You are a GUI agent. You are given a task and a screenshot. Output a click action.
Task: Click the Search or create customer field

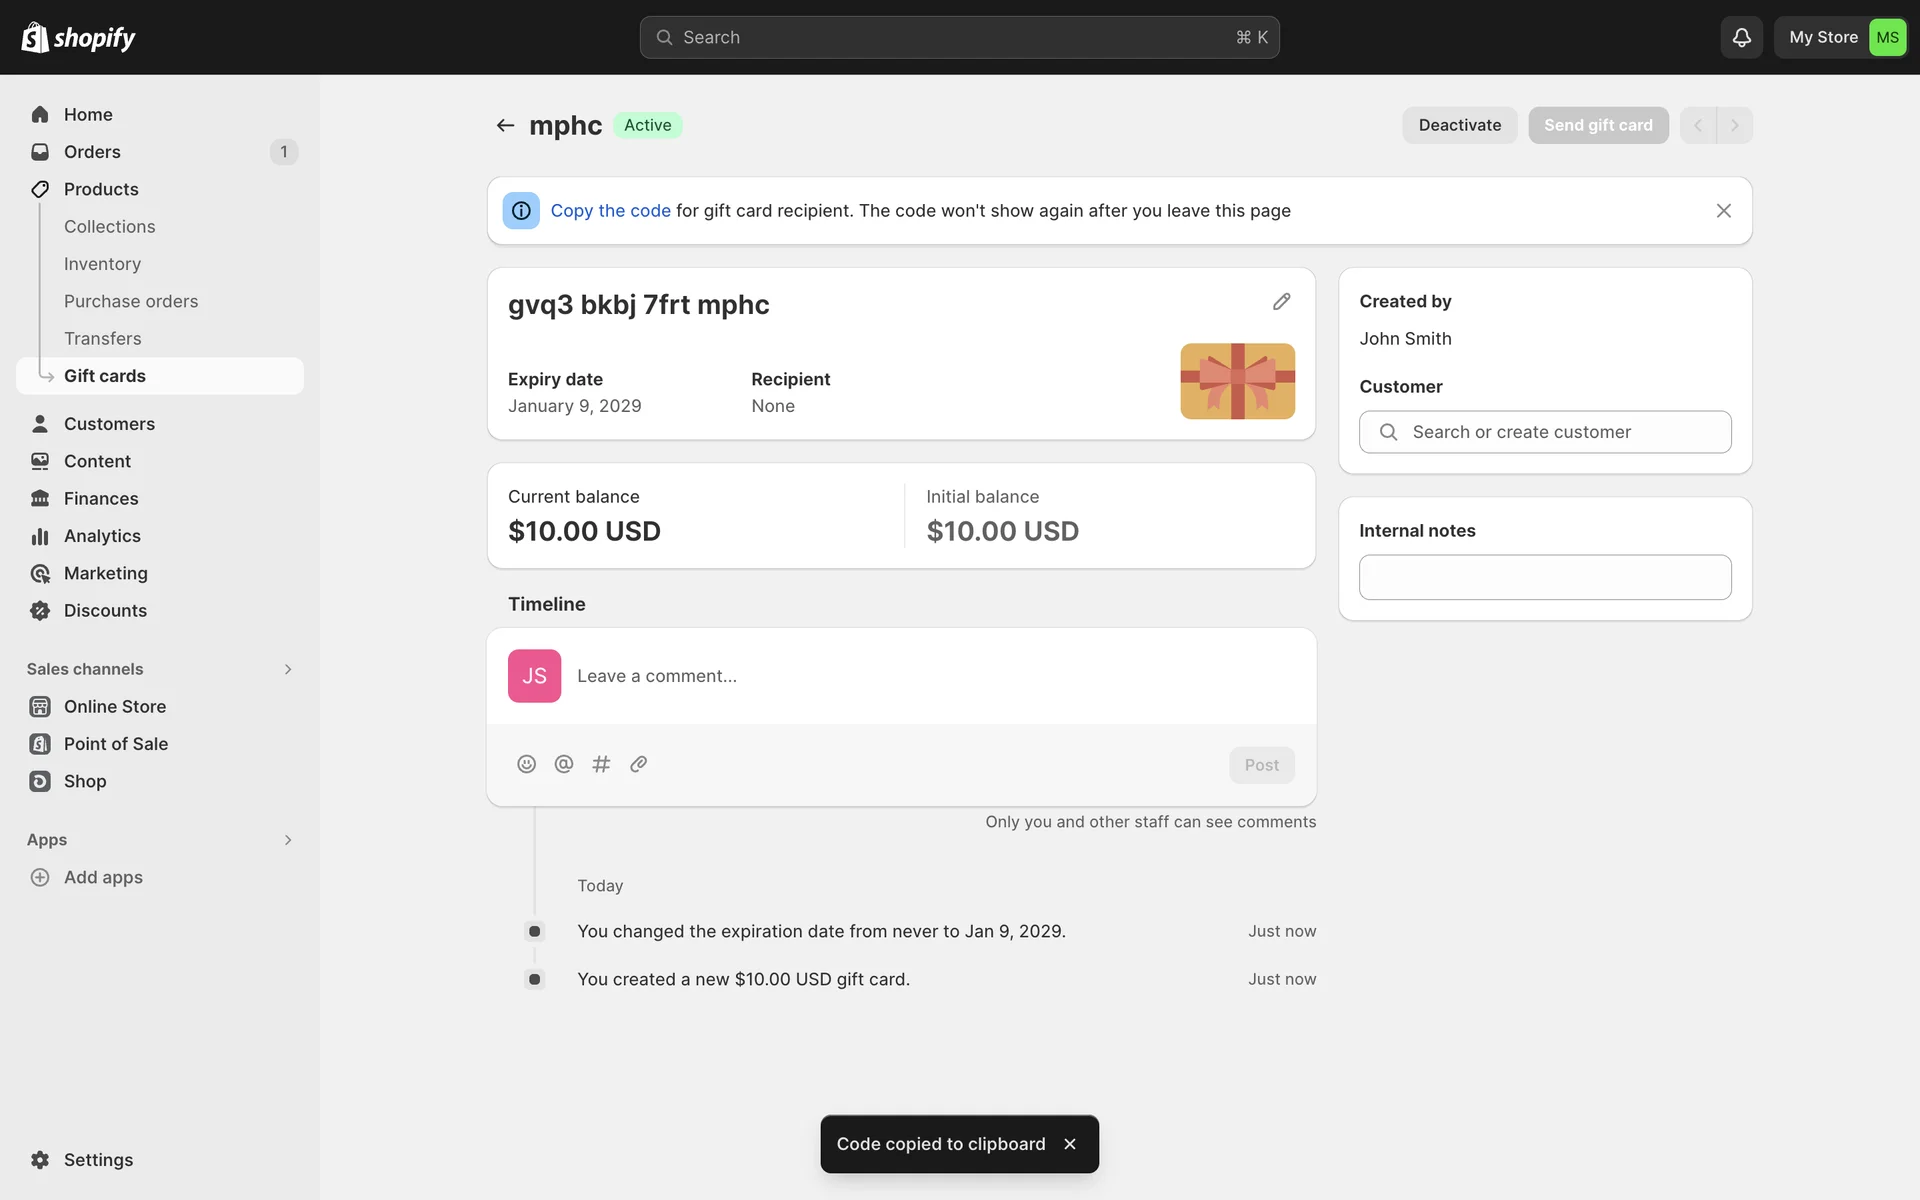pyautogui.click(x=1544, y=432)
